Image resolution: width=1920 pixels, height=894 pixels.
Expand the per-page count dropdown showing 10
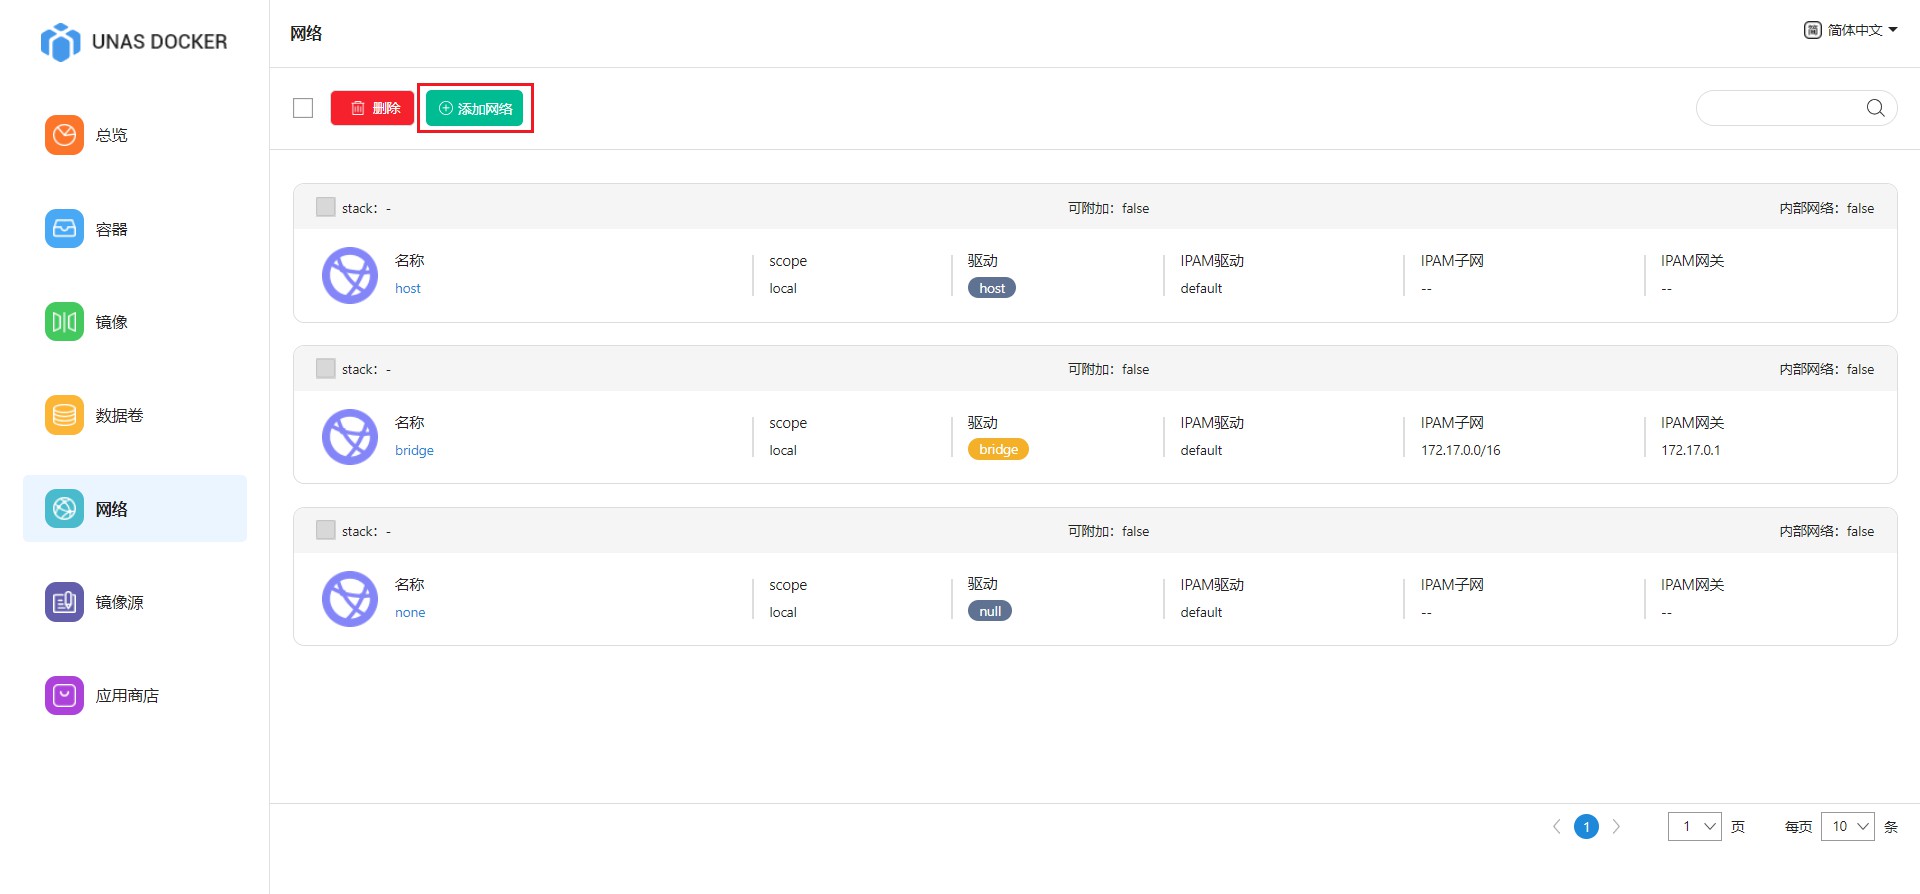coord(1847,826)
